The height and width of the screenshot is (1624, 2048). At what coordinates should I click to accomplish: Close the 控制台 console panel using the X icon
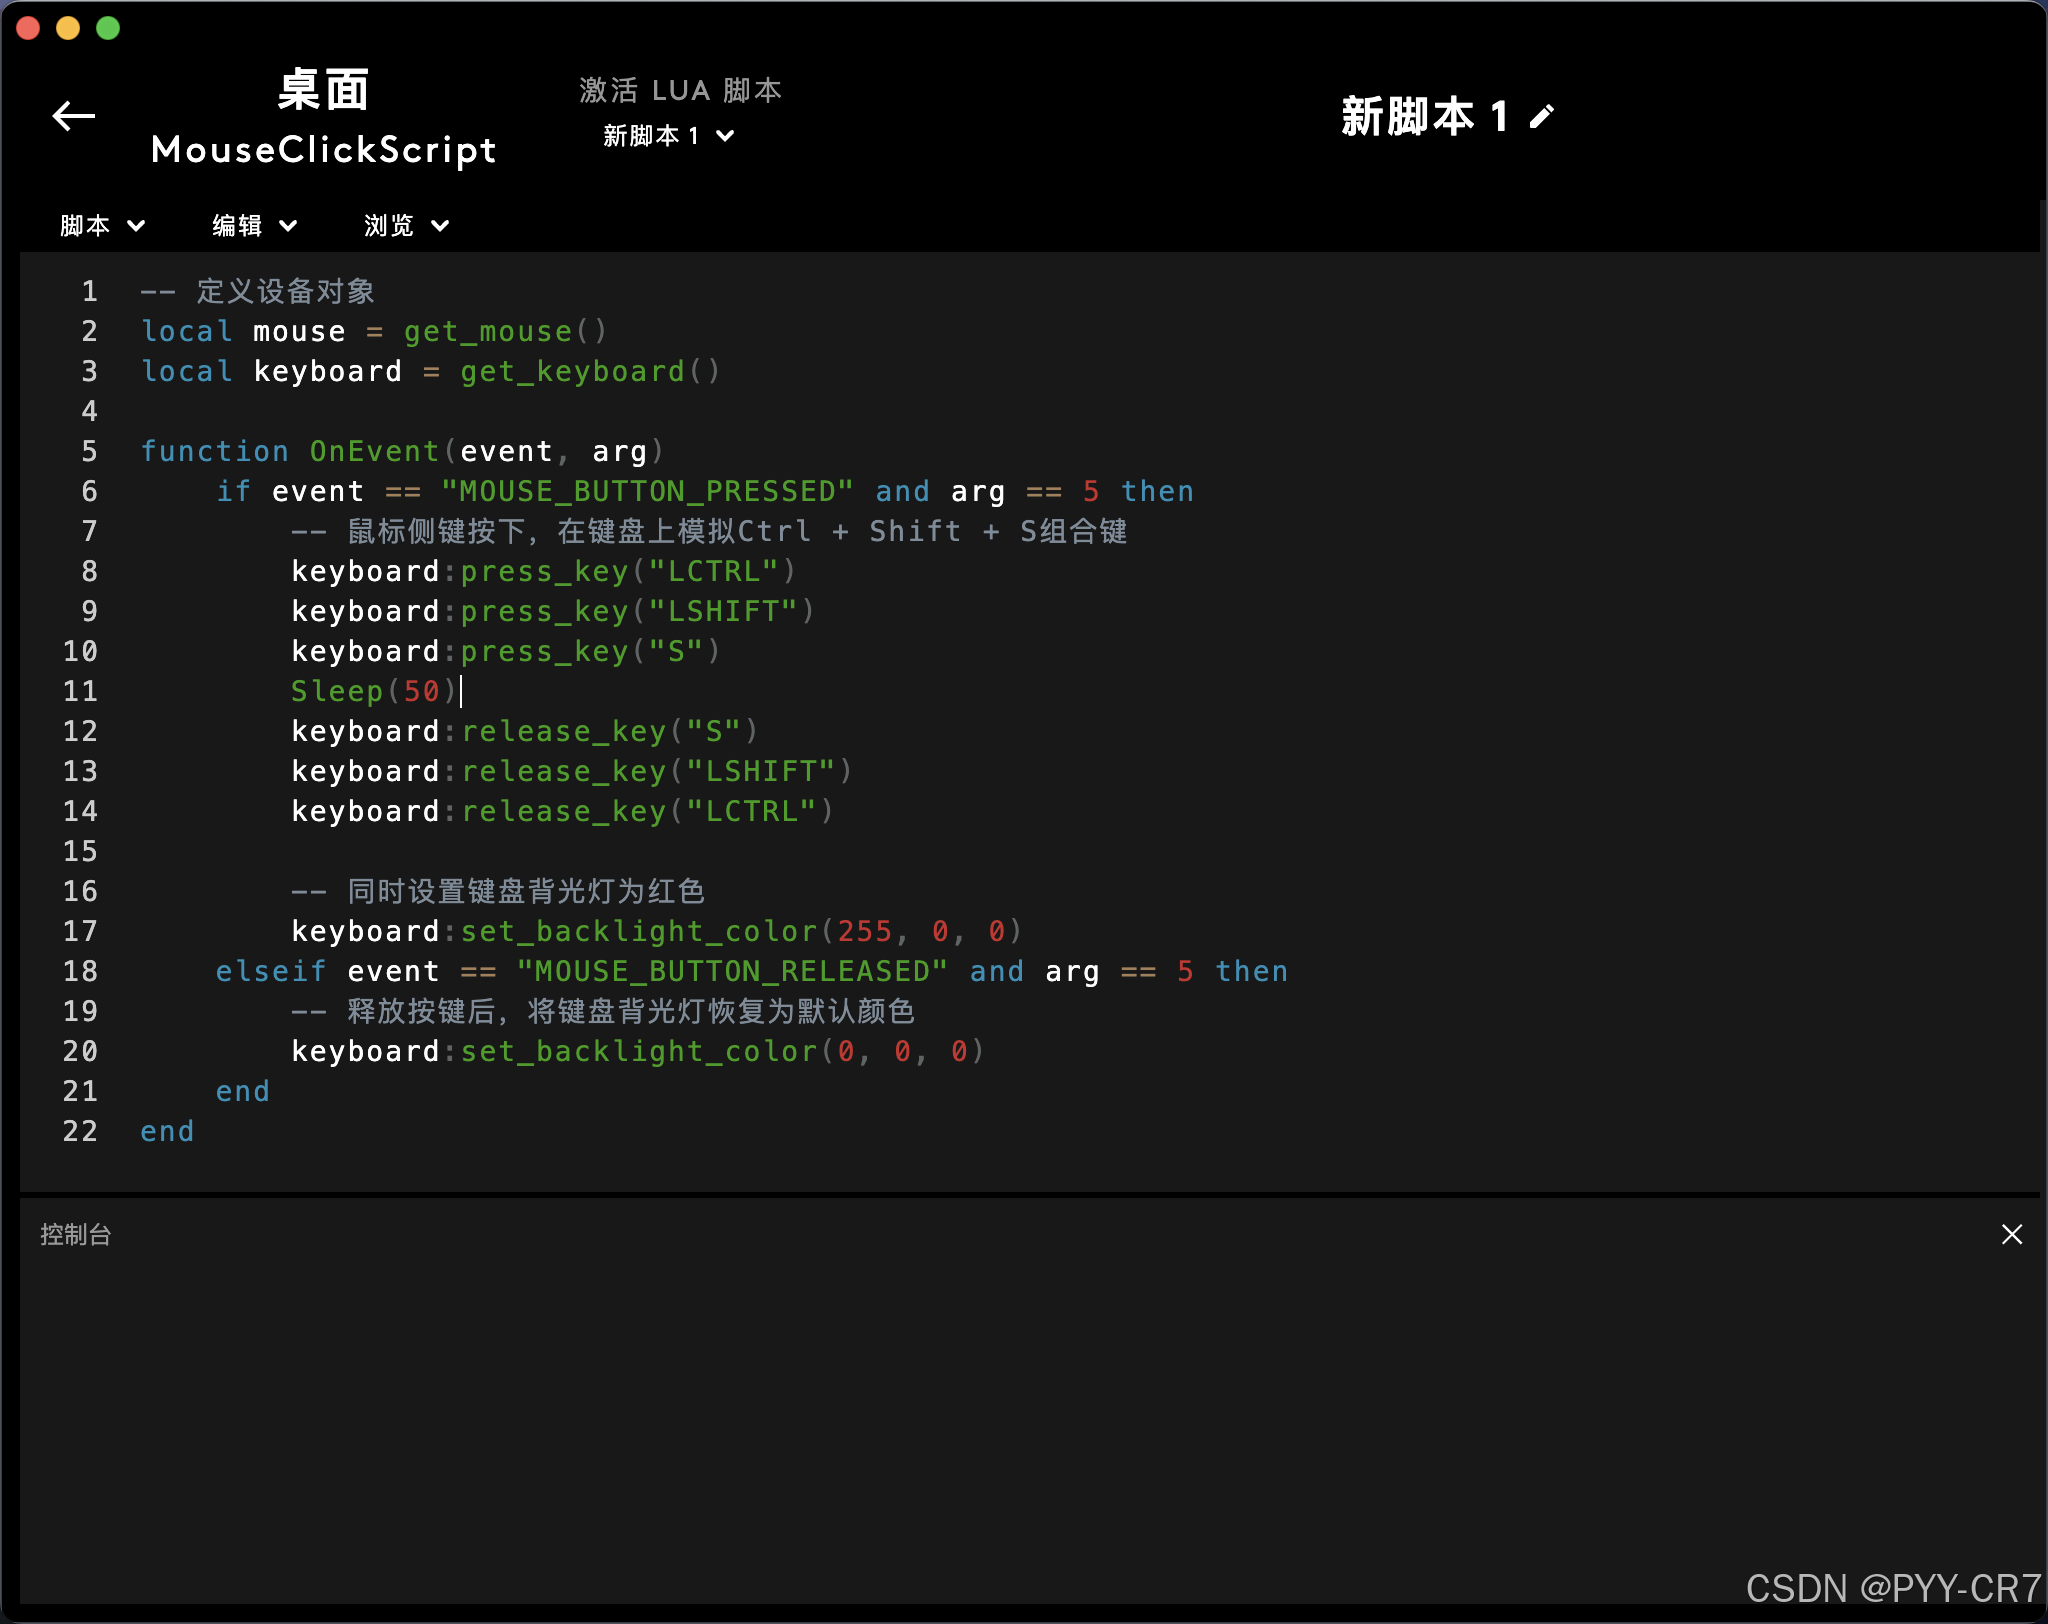[2012, 1234]
